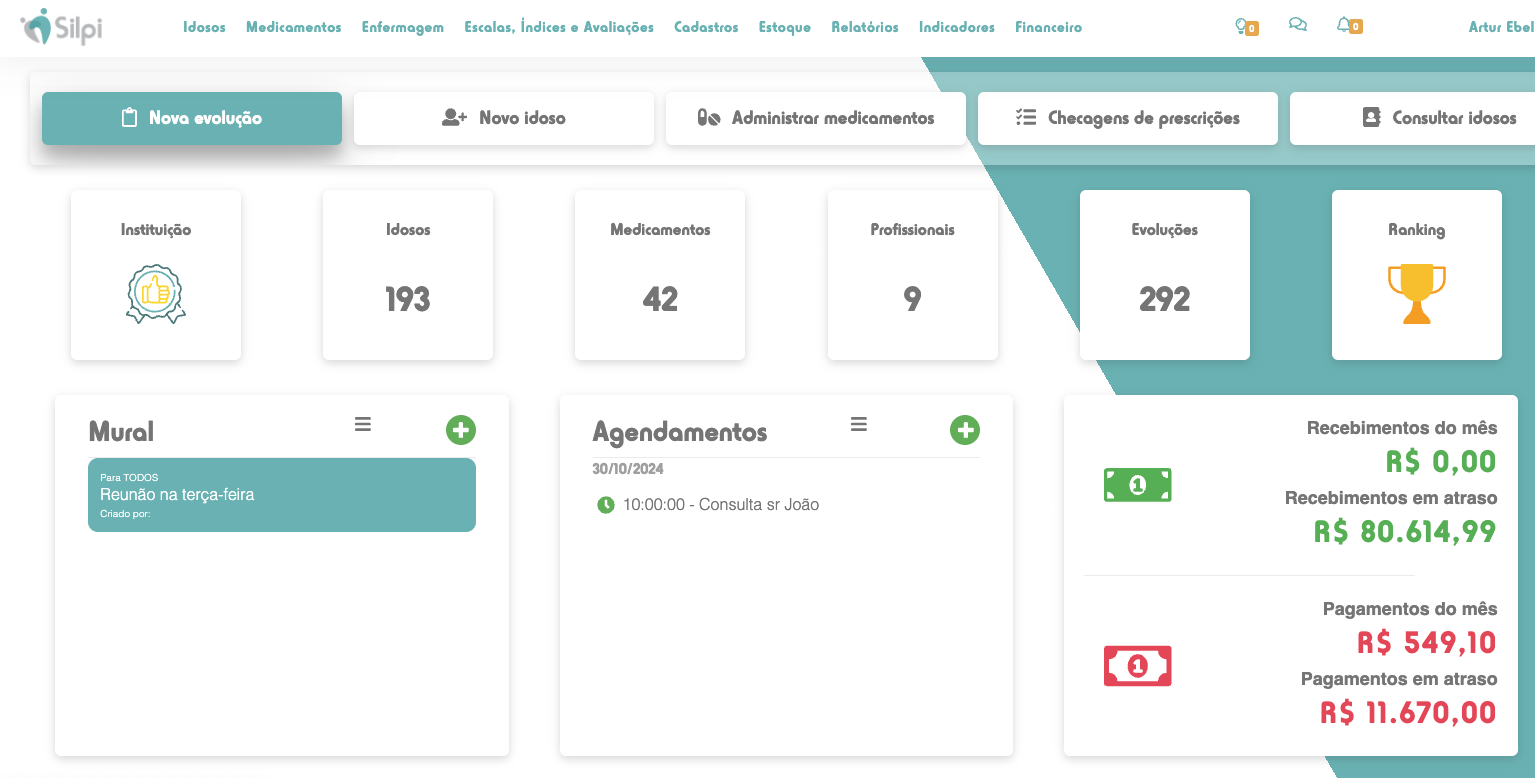This screenshot has height=778, width=1535.
Task: Open the Financeiro menu
Action: (1048, 27)
